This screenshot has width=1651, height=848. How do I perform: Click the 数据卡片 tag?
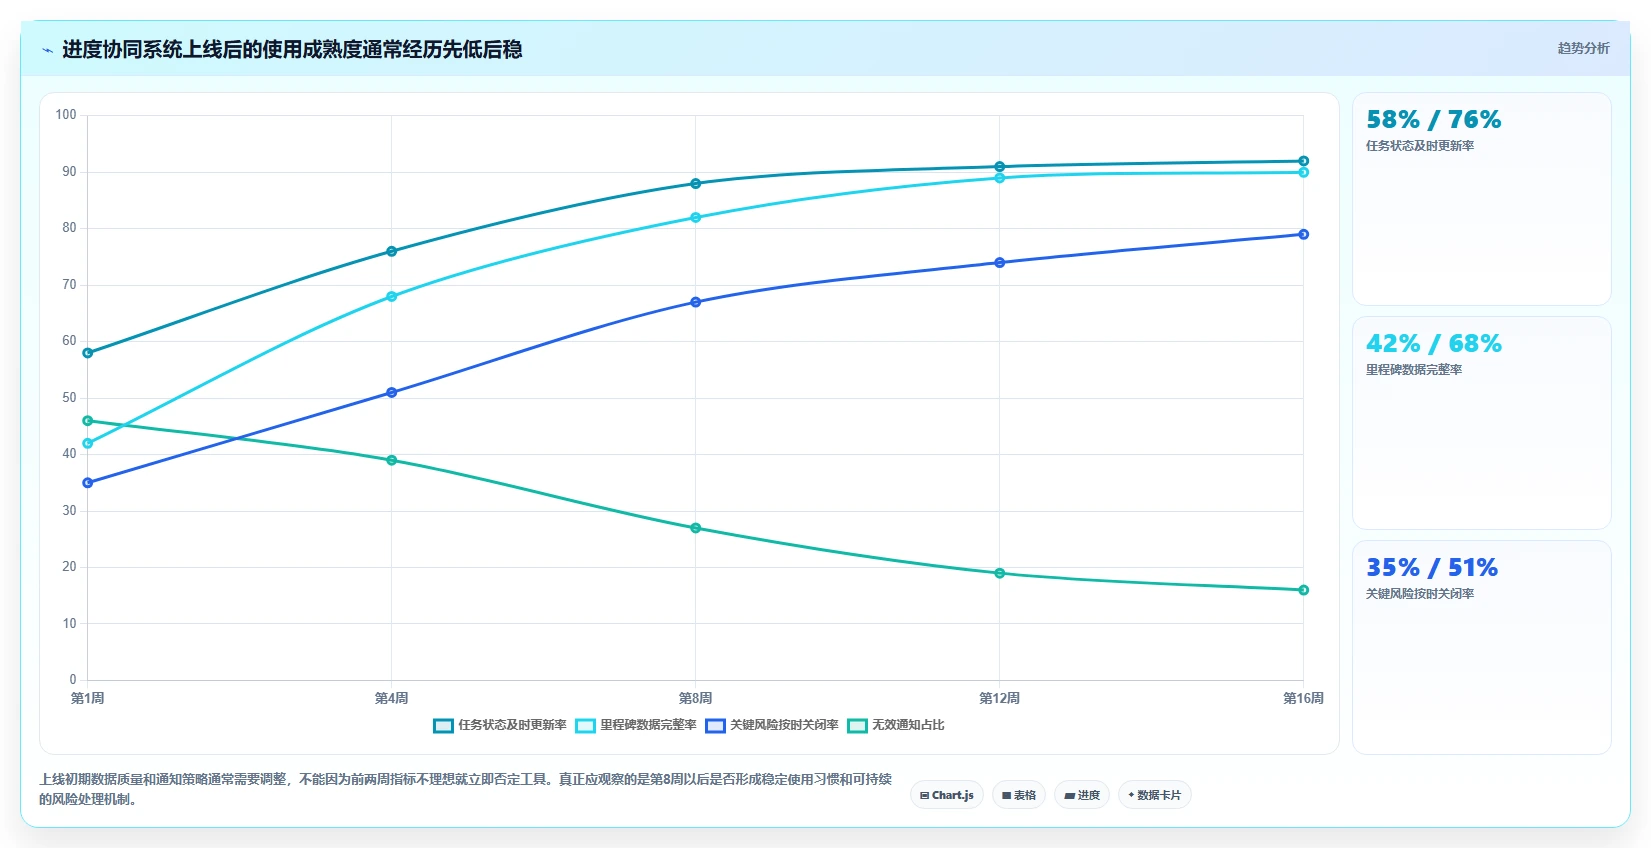(1155, 795)
